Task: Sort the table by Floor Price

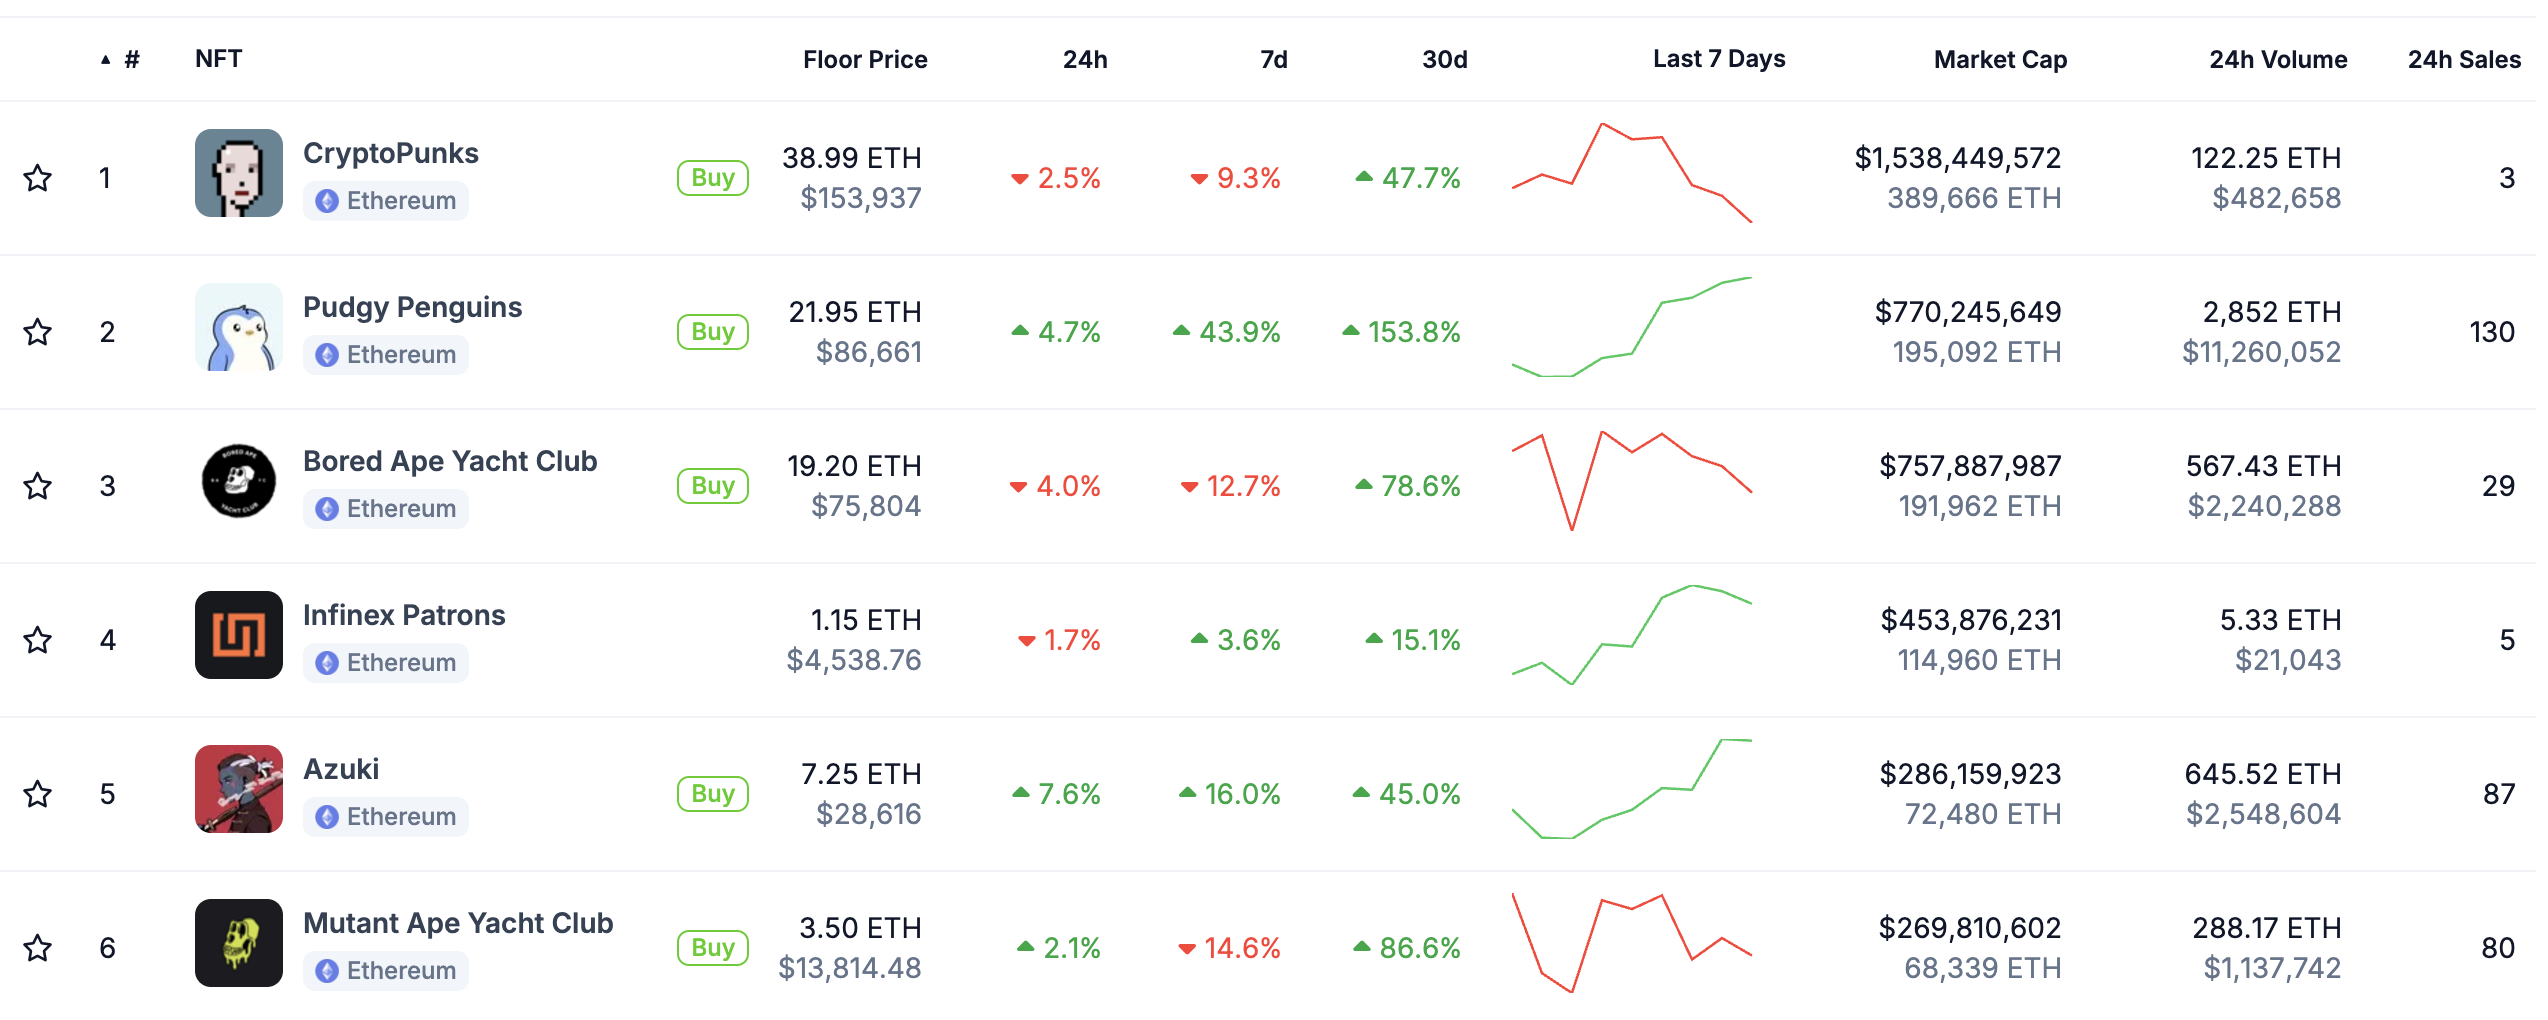Action: [864, 60]
